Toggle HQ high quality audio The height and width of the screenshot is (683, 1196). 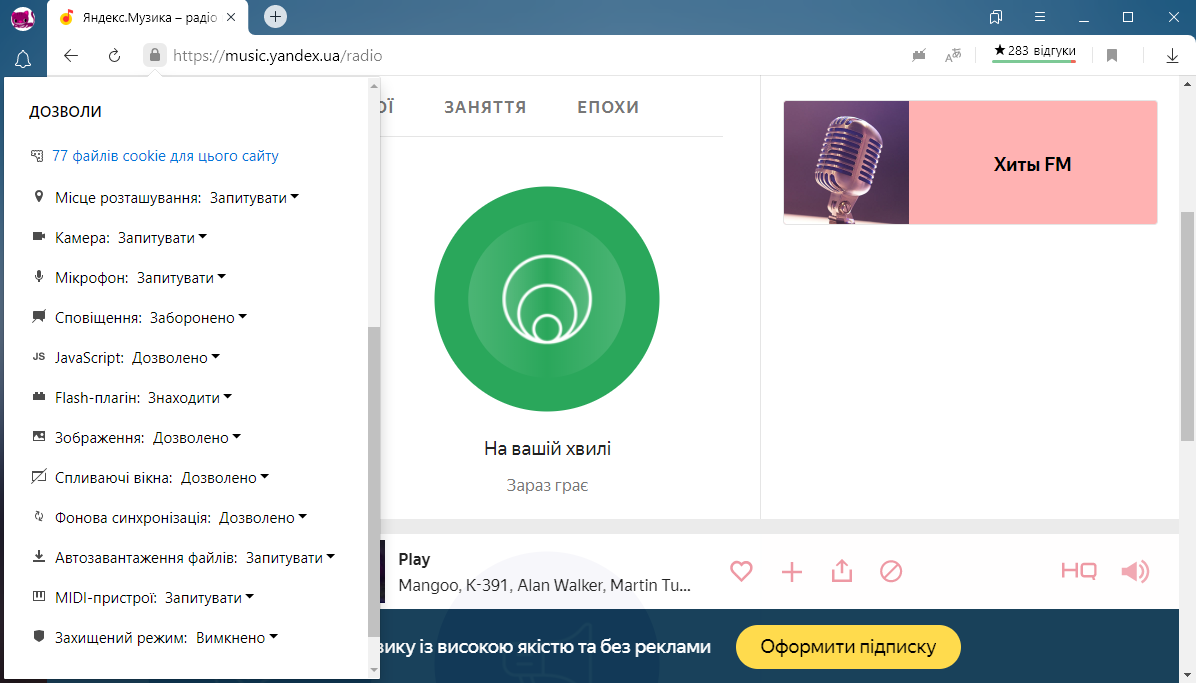1079,571
